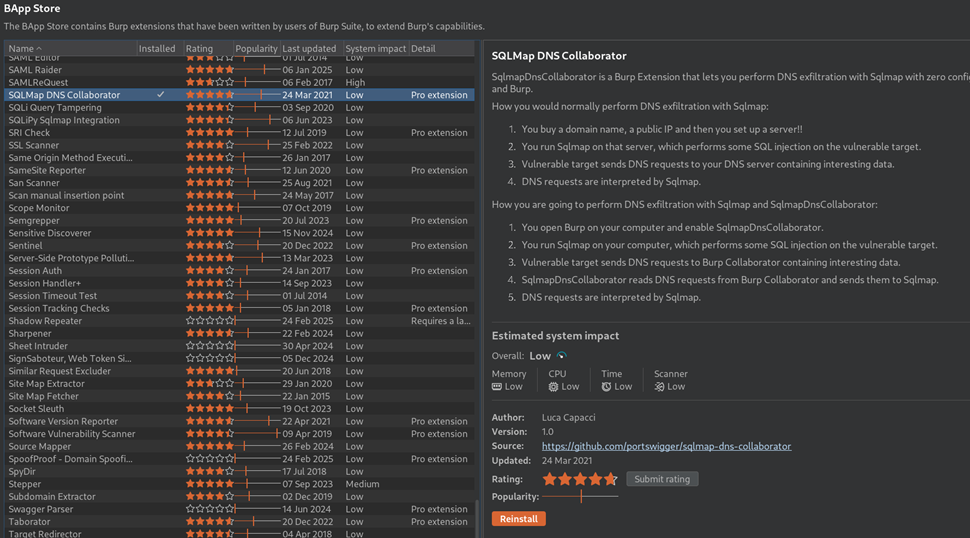Select the Semgrepper extension
The image size is (970, 538).
(239, 220)
